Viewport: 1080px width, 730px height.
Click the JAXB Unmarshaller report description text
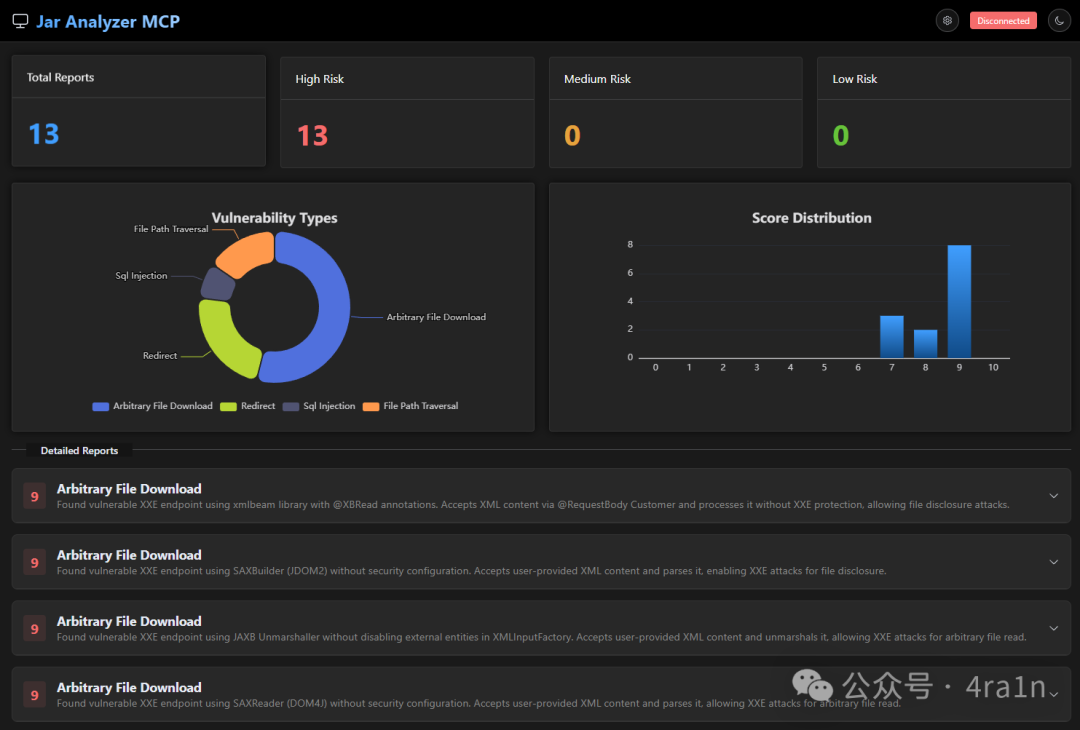pos(541,637)
